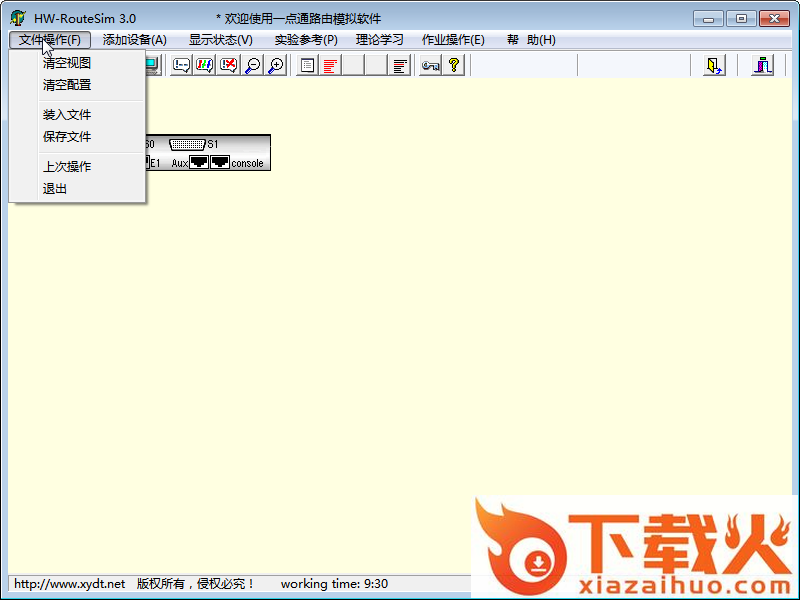Image resolution: width=800 pixels, height=600 pixels.
Task: Click the router's console port
Action: [x=220, y=162]
